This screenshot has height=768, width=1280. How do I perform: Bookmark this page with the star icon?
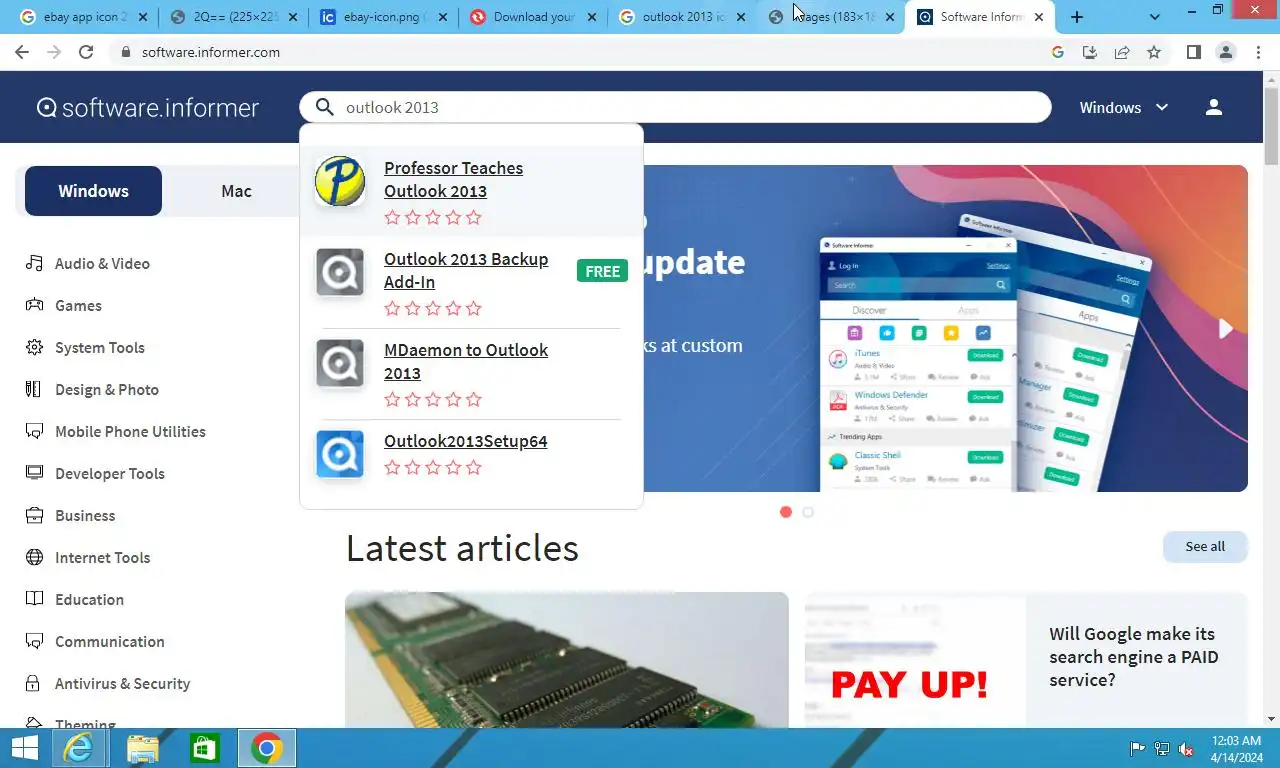point(1154,52)
